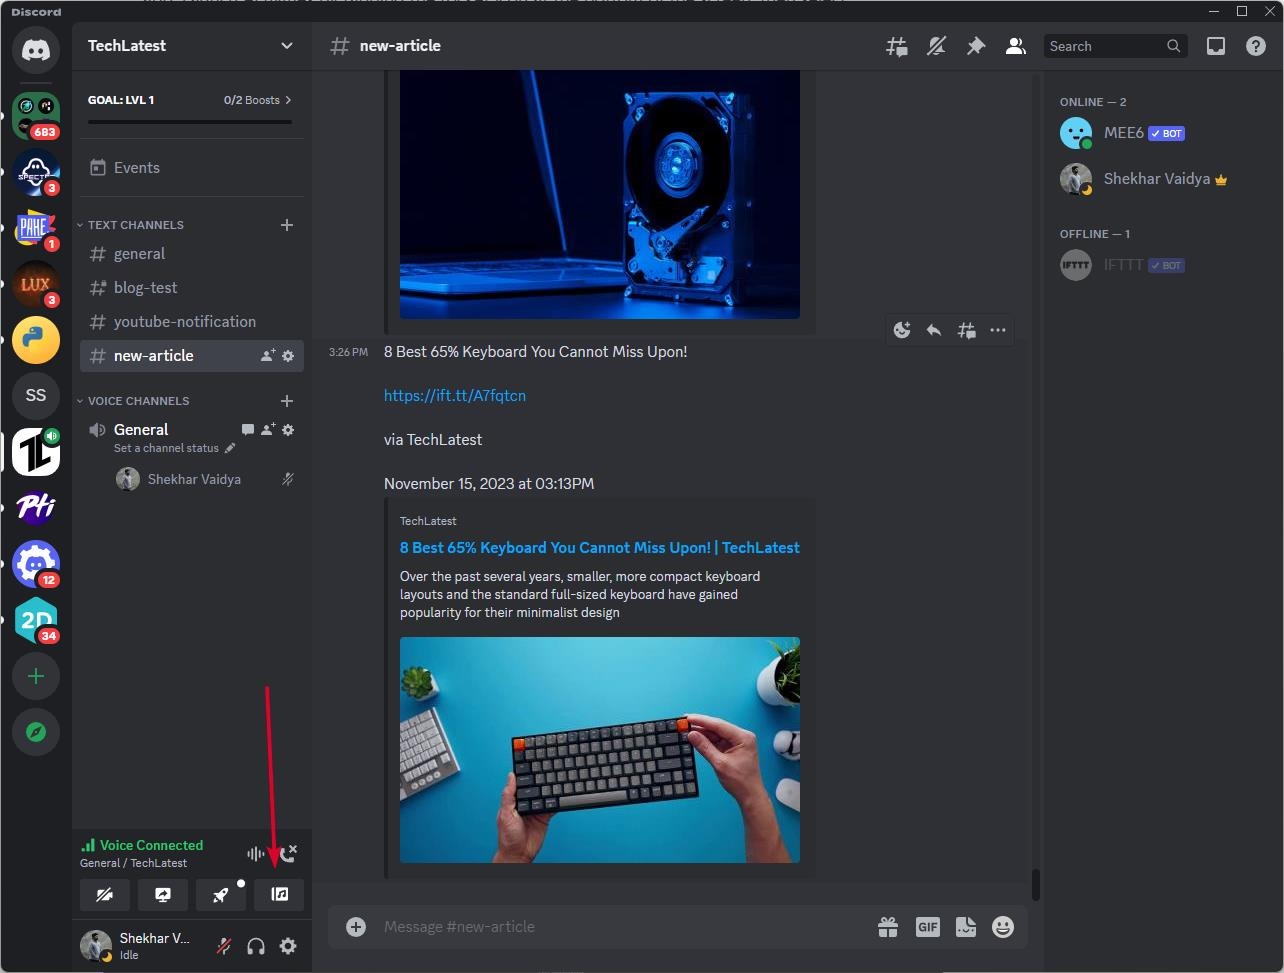This screenshot has width=1284, height=973.
Task: Switch to blog-test channel
Action: tap(191, 288)
